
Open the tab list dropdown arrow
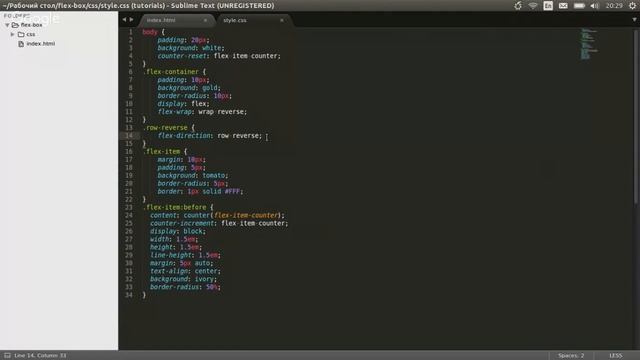(634, 20)
